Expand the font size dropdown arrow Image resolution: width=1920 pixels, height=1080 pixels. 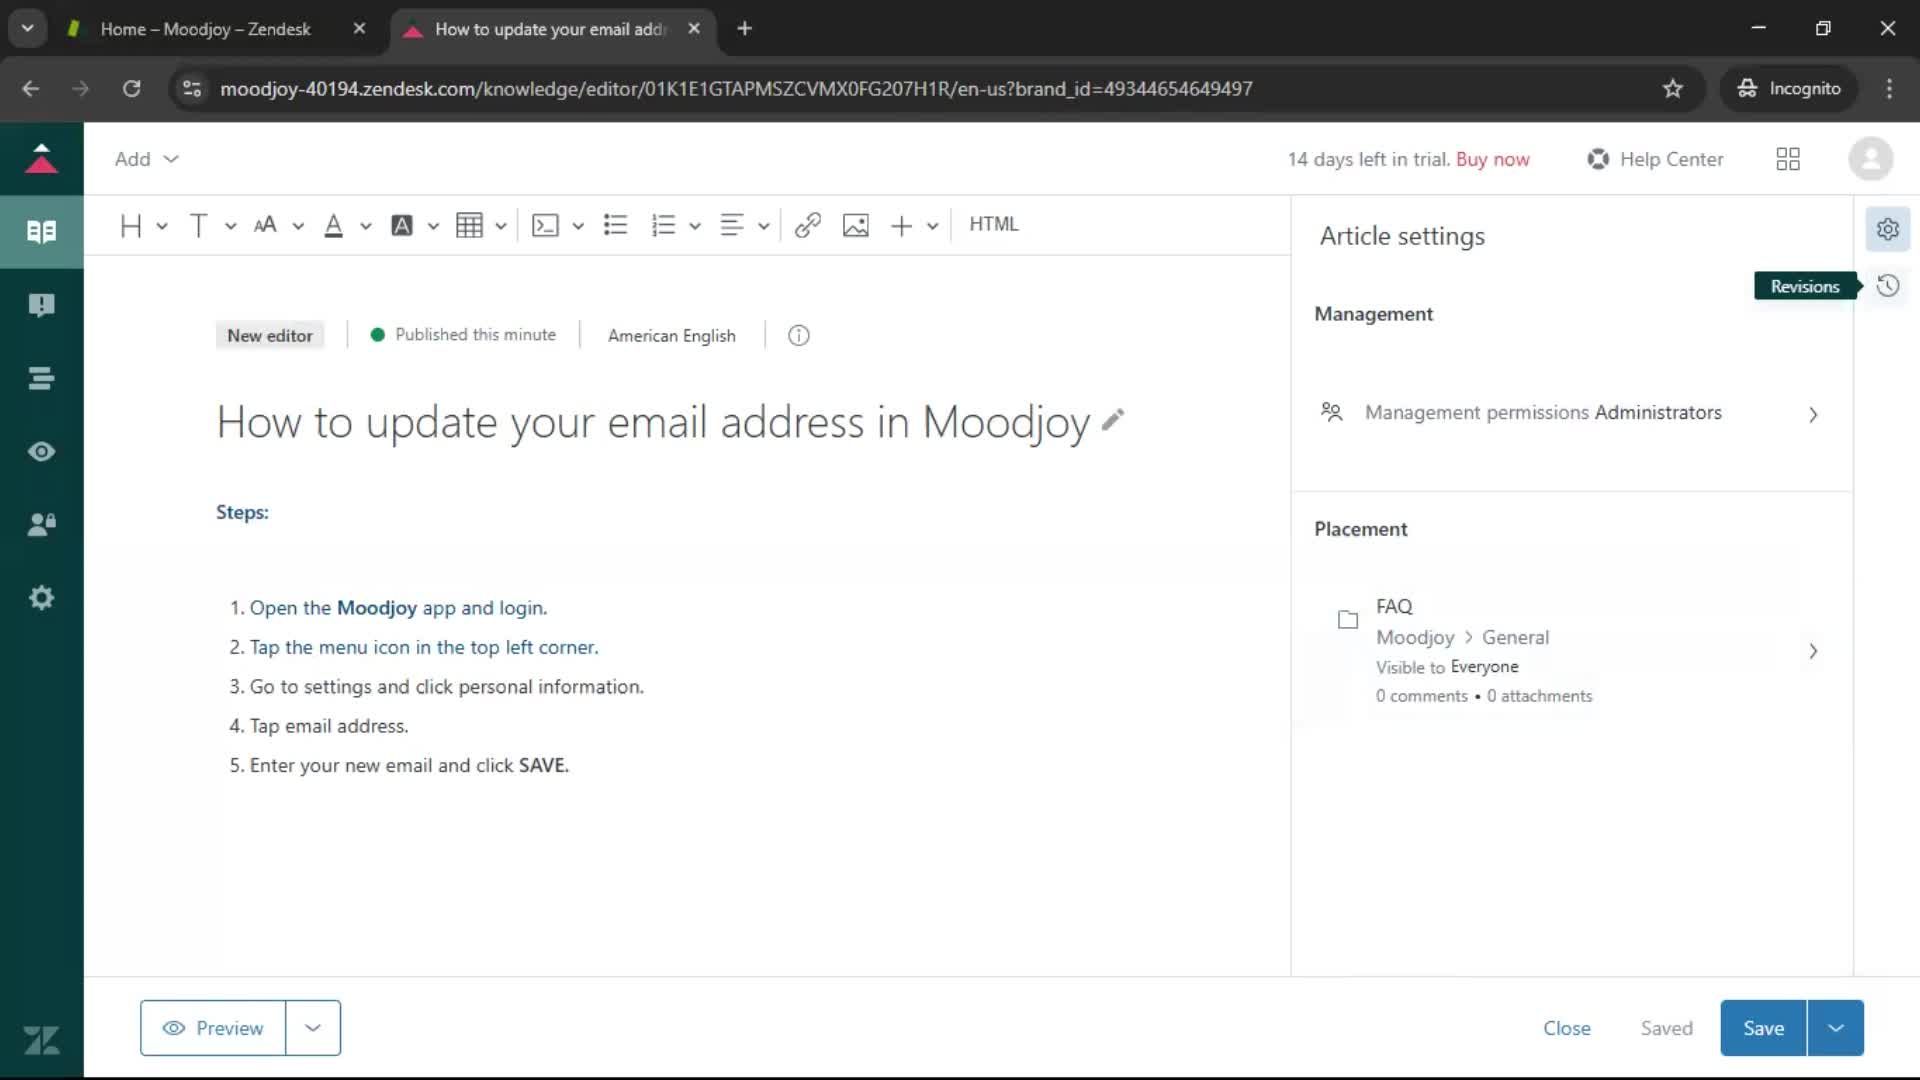(x=298, y=226)
